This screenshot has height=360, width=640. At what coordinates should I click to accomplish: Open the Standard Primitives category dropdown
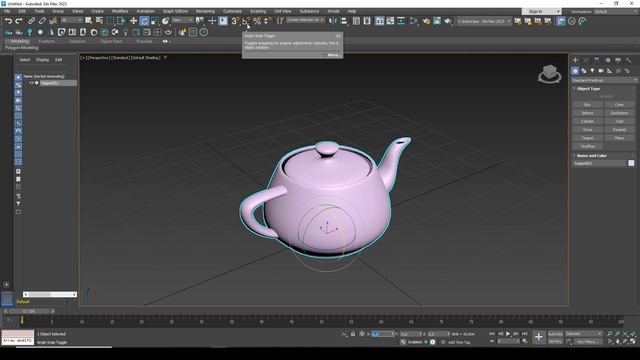coord(604,80)
